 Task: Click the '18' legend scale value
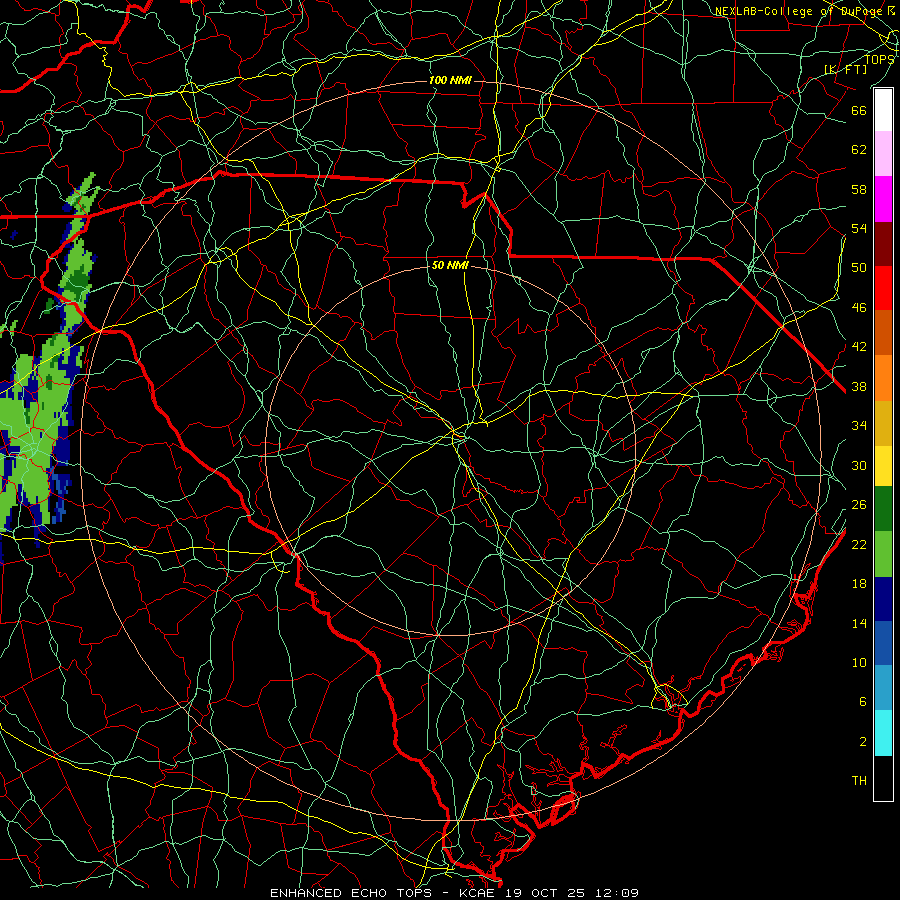click(859, 584)
